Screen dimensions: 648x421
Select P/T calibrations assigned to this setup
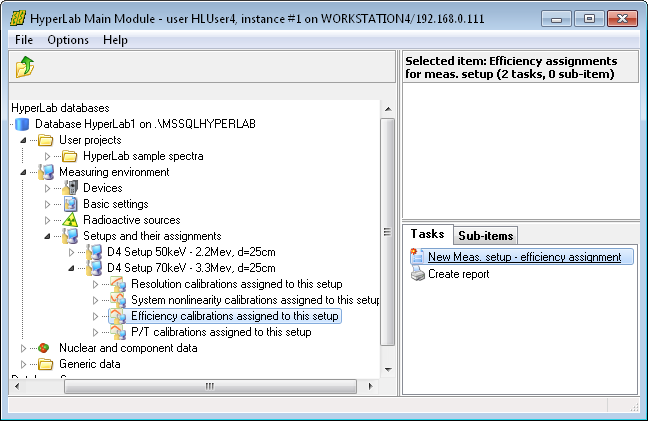pos(221,332)
